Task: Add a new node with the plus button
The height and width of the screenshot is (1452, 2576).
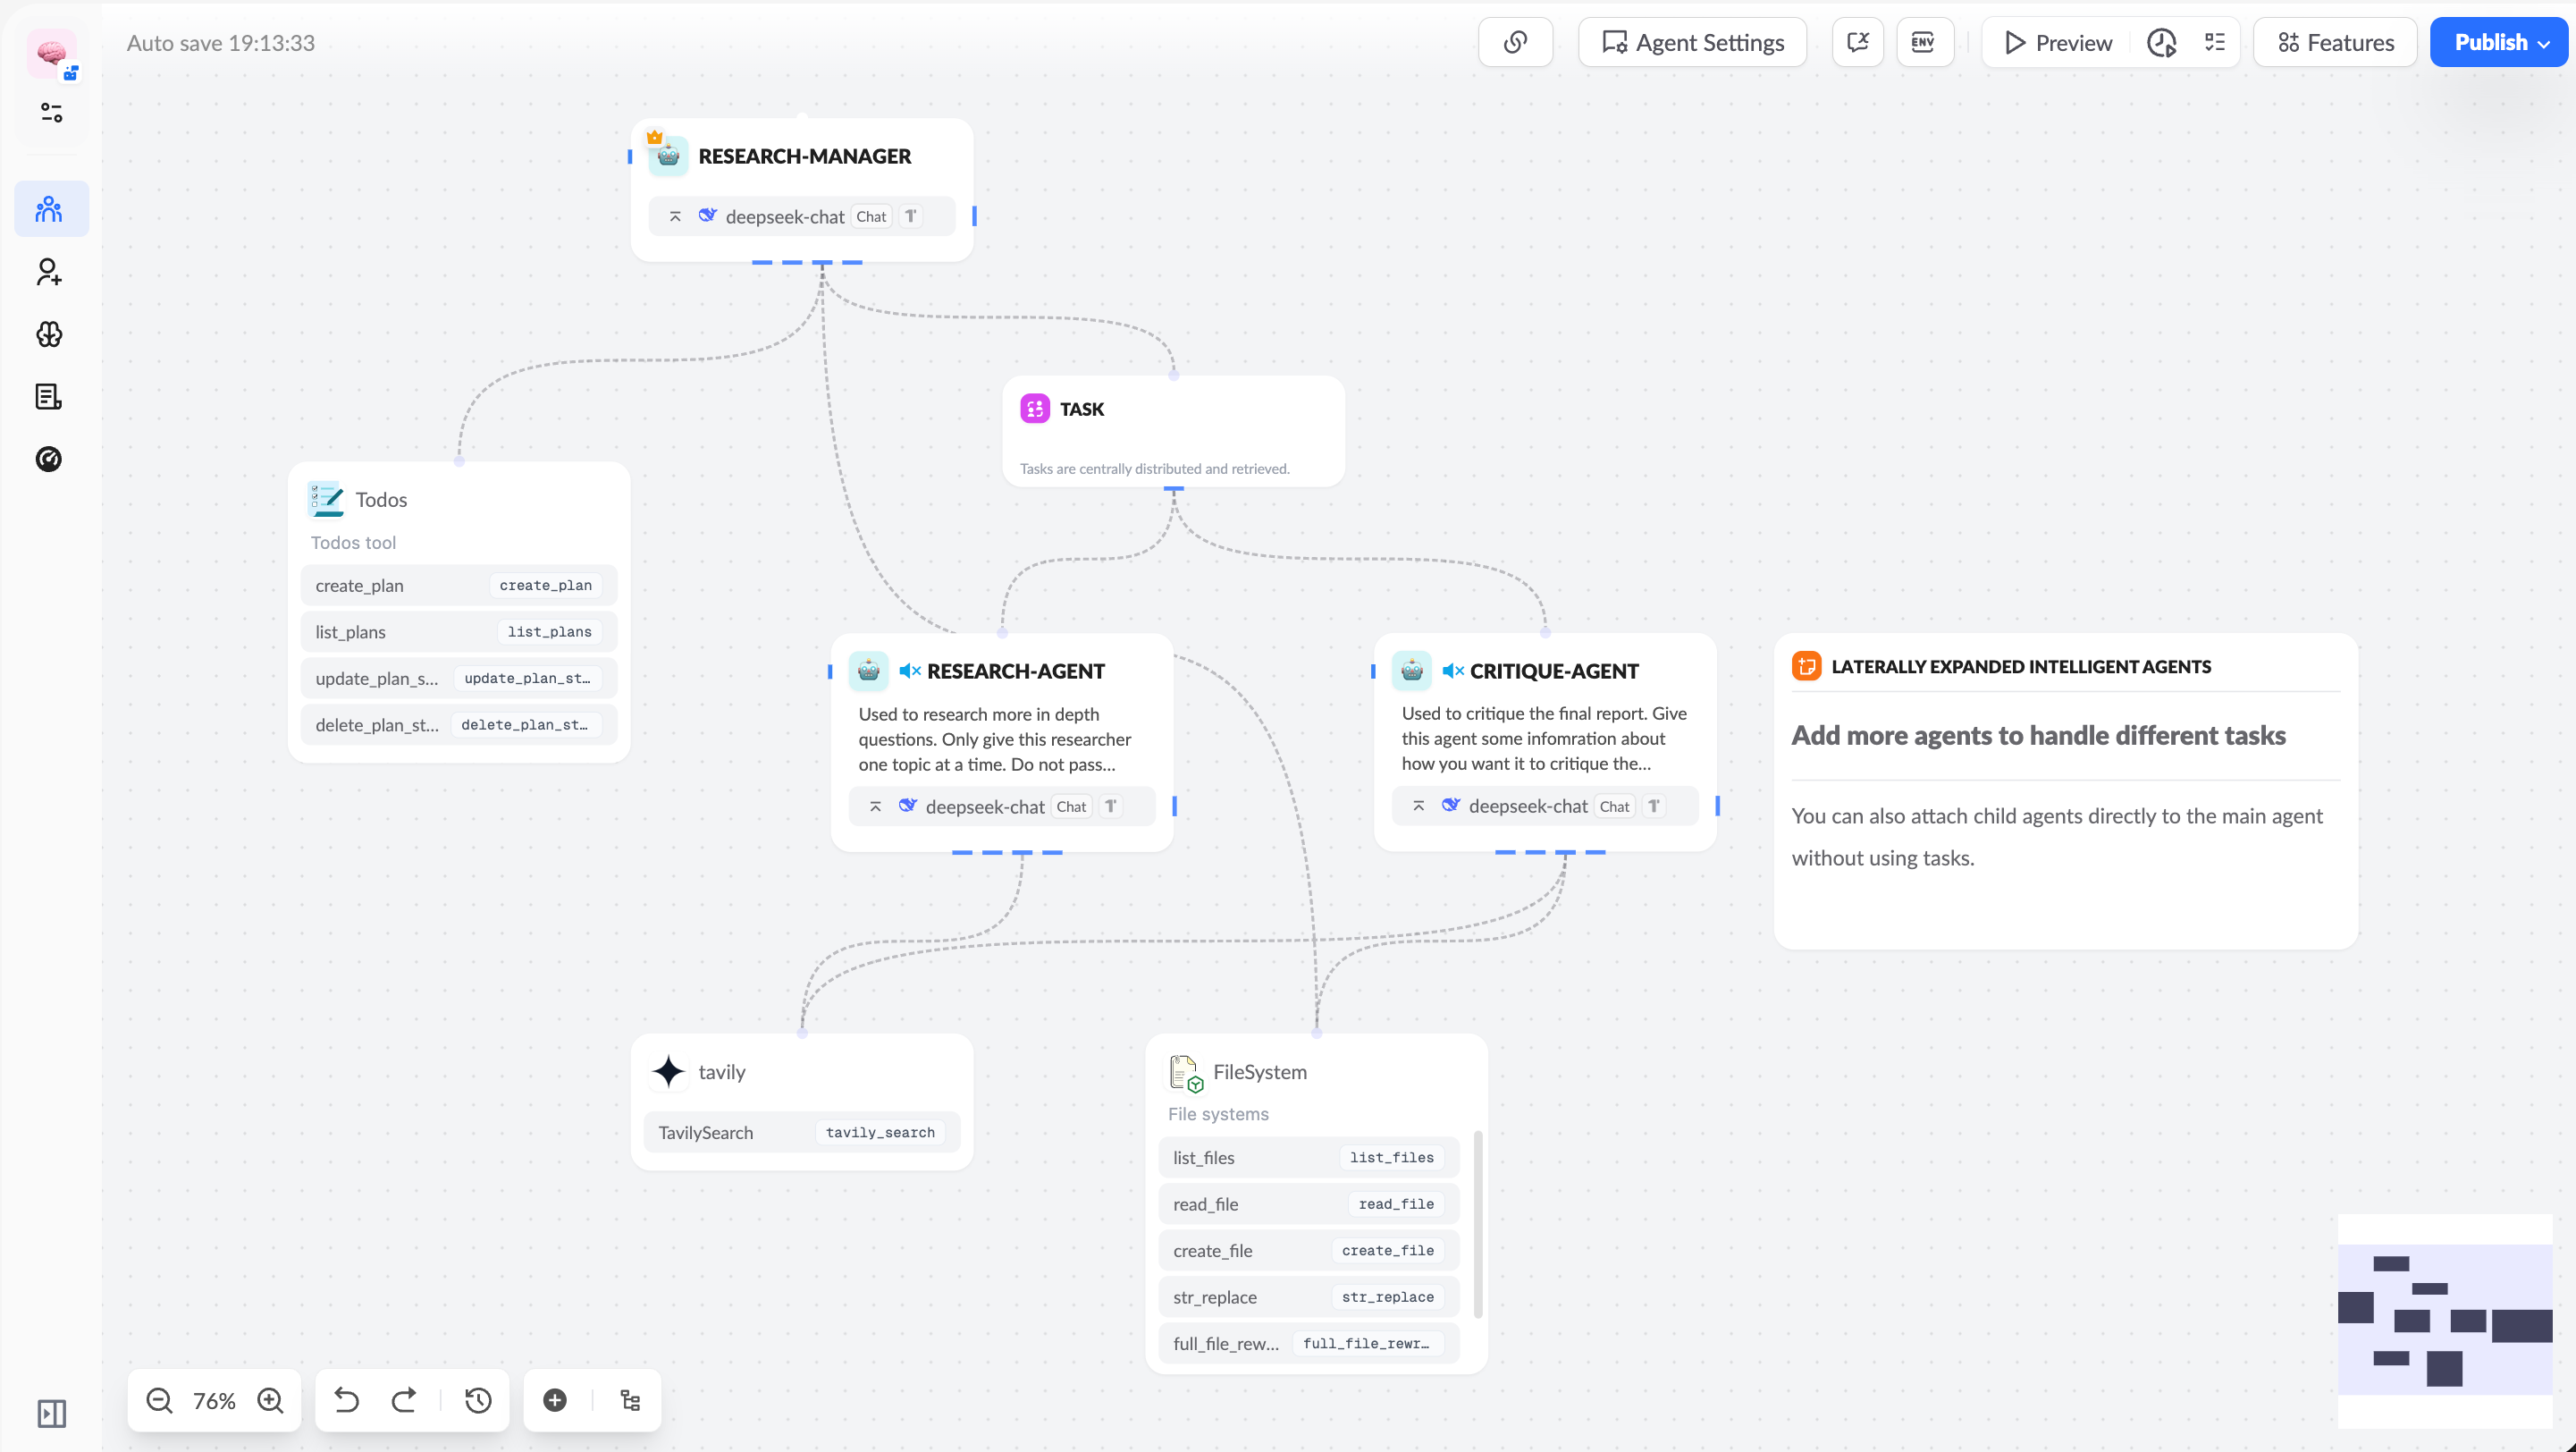Action: pos(555,1399)
